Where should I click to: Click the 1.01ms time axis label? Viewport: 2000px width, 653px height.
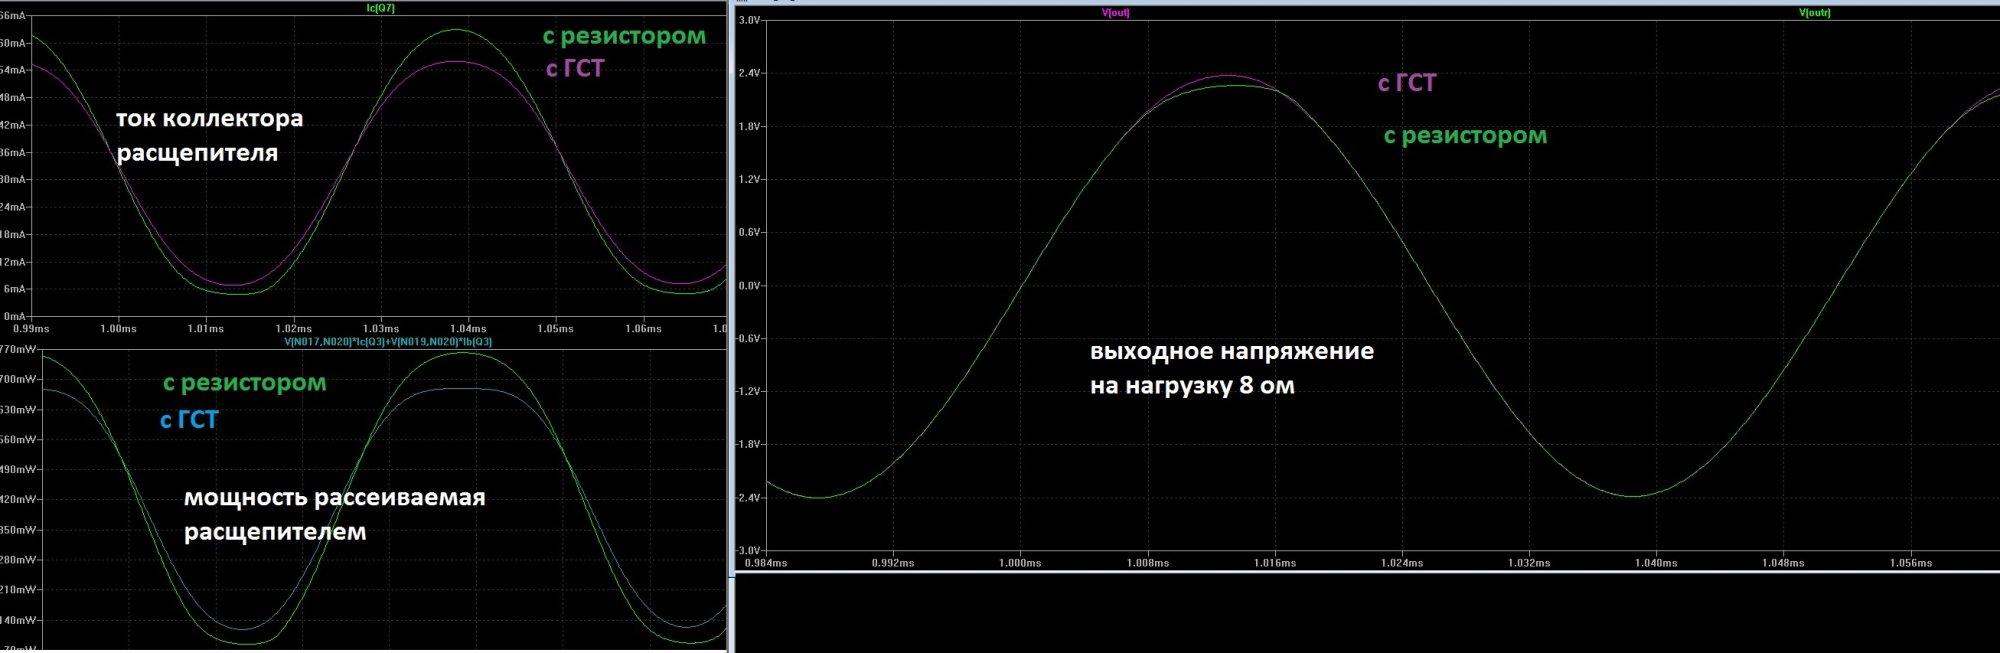pos(206,329)
